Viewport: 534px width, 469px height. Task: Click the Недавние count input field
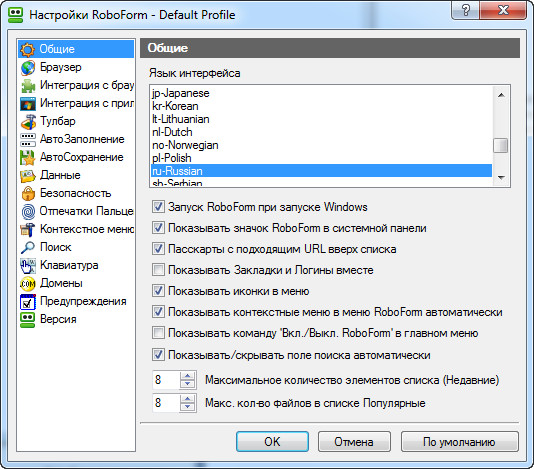tap(166, 380)
